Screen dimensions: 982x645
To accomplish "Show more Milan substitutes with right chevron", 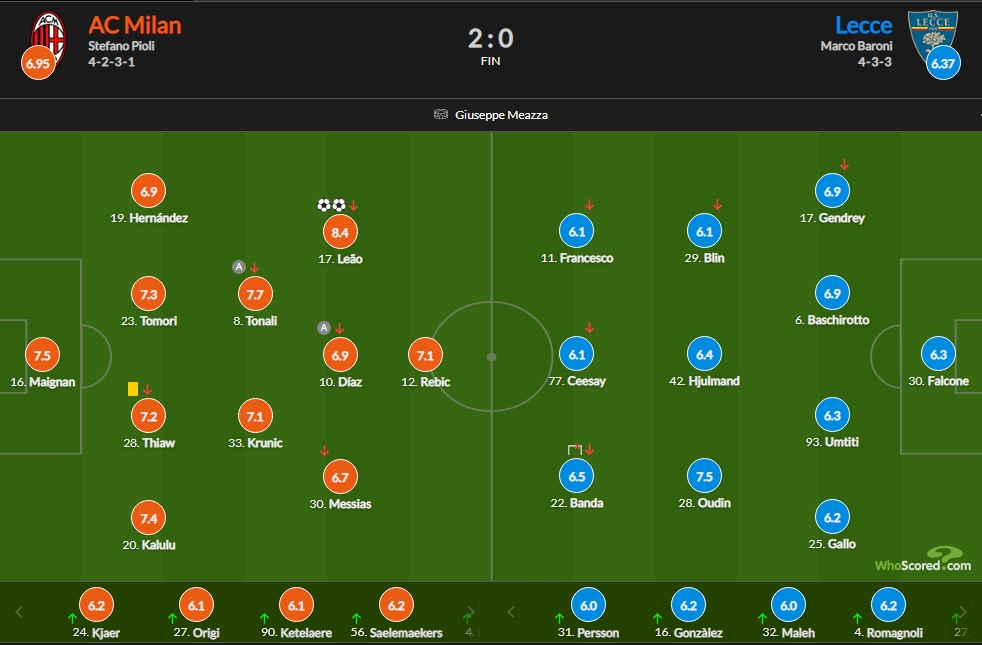I will pyautogui.click(x=471, y=612).
